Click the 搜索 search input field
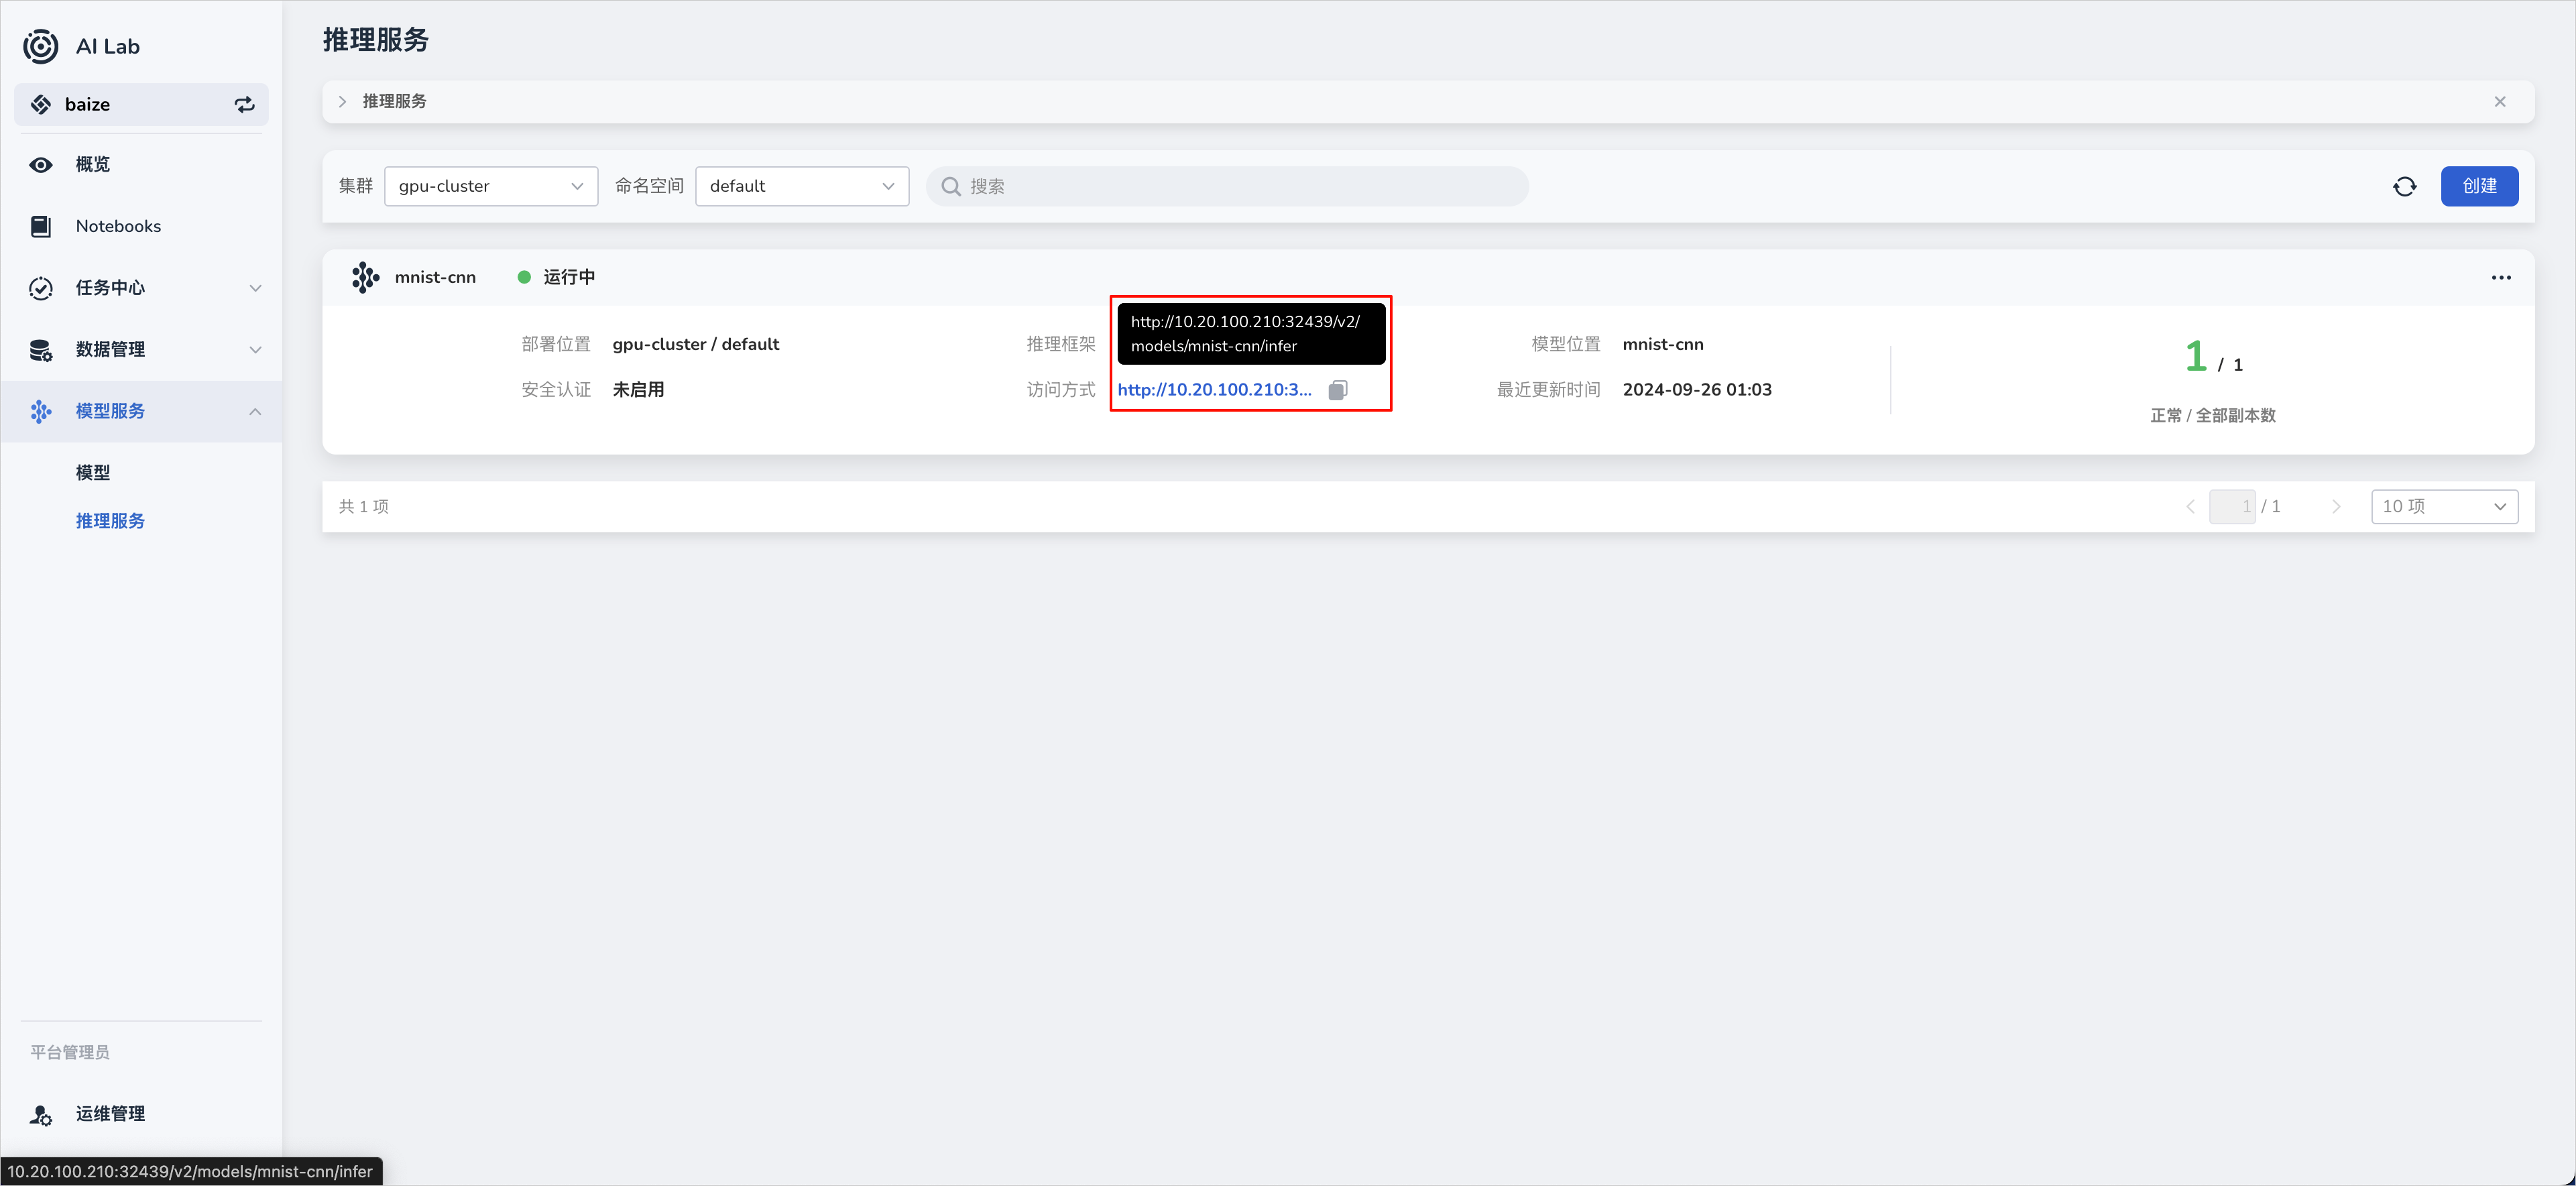 pyautogui.click(x=1227, y=187)
